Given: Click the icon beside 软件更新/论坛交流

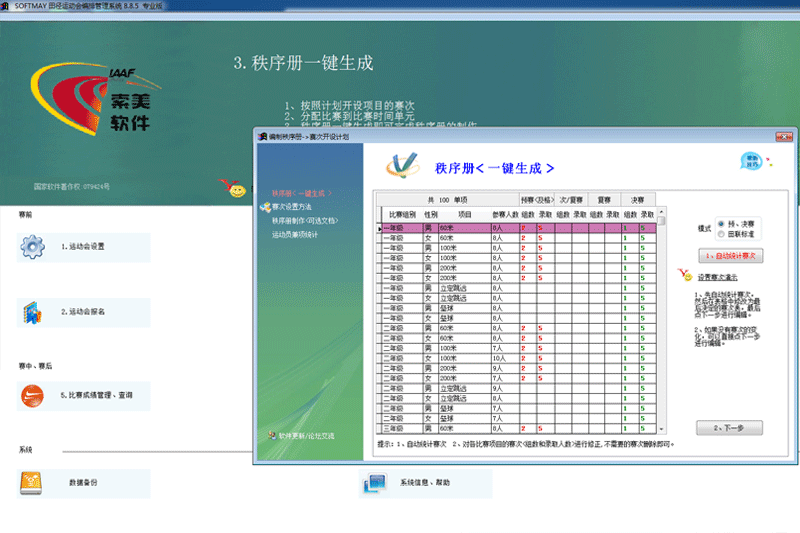Looking at the screenshot, I should coord(272,436).
